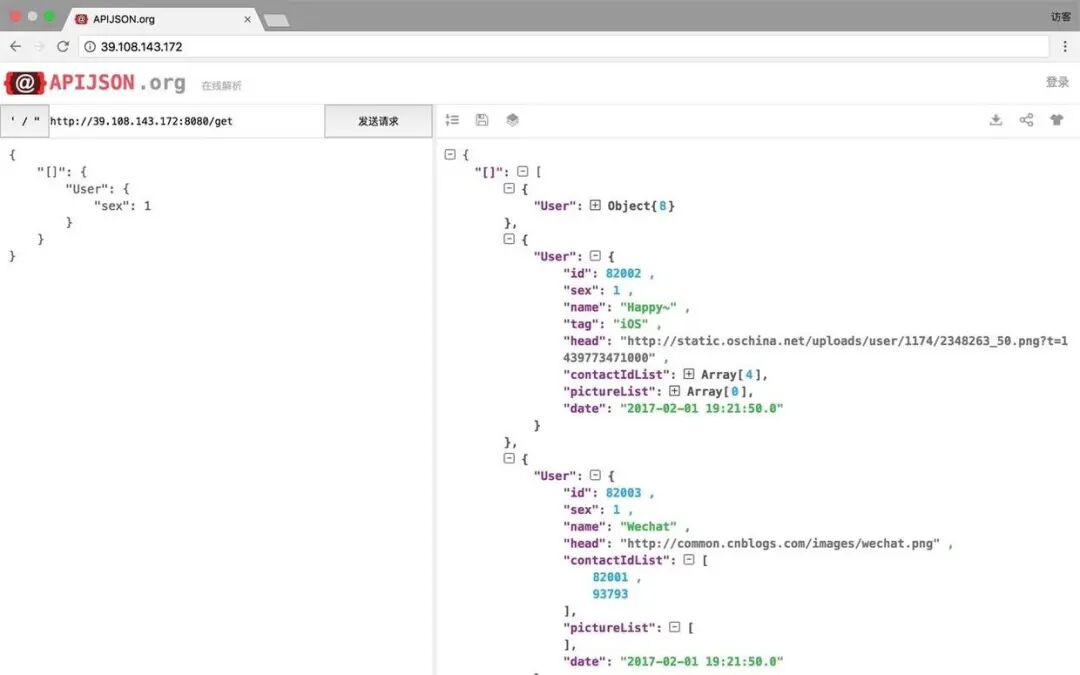Image resolution: width=1080 pixels, height=675 pixels.
Task: Click the request JSON editor on "sex": 1
Action: [123, 205]
